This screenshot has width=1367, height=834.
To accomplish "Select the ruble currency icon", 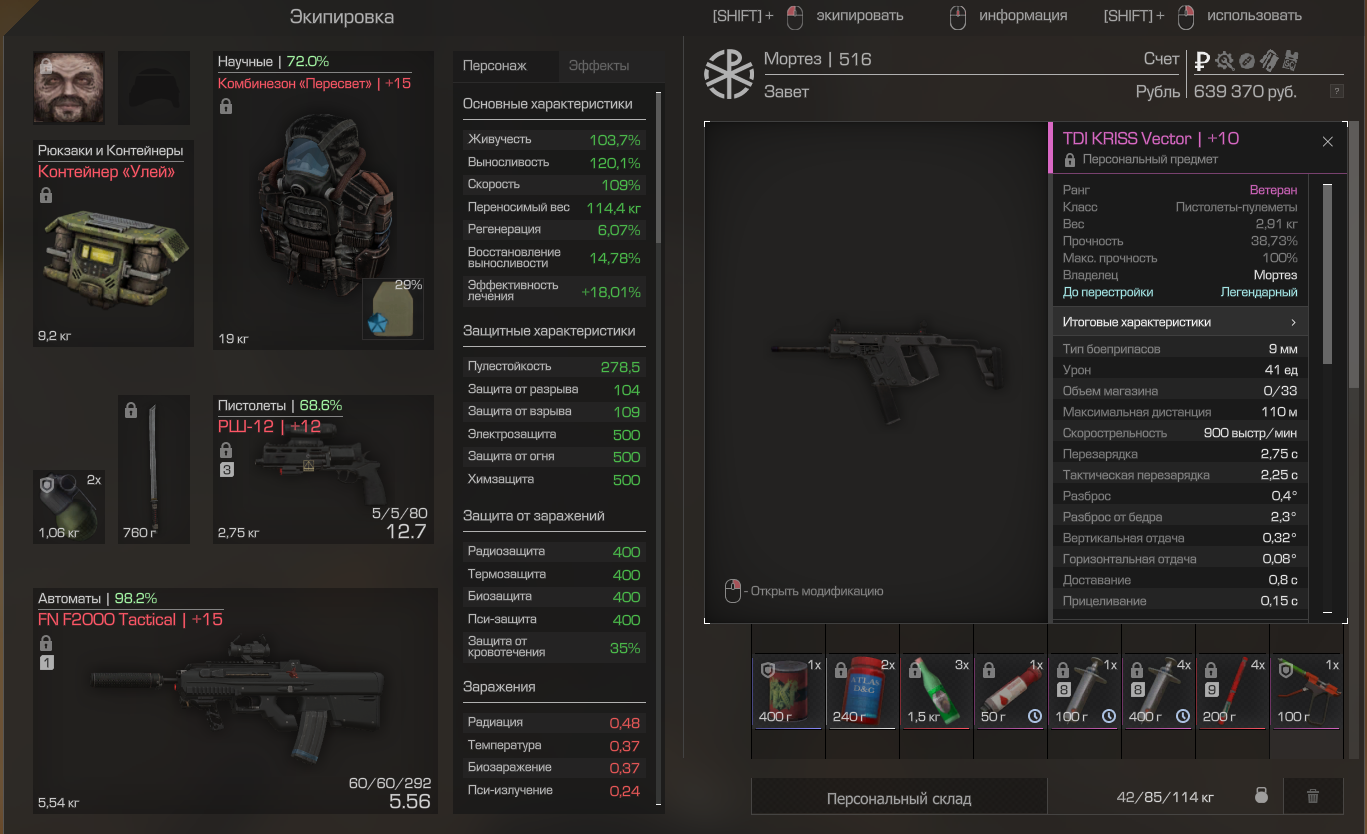I will 1202,60.
